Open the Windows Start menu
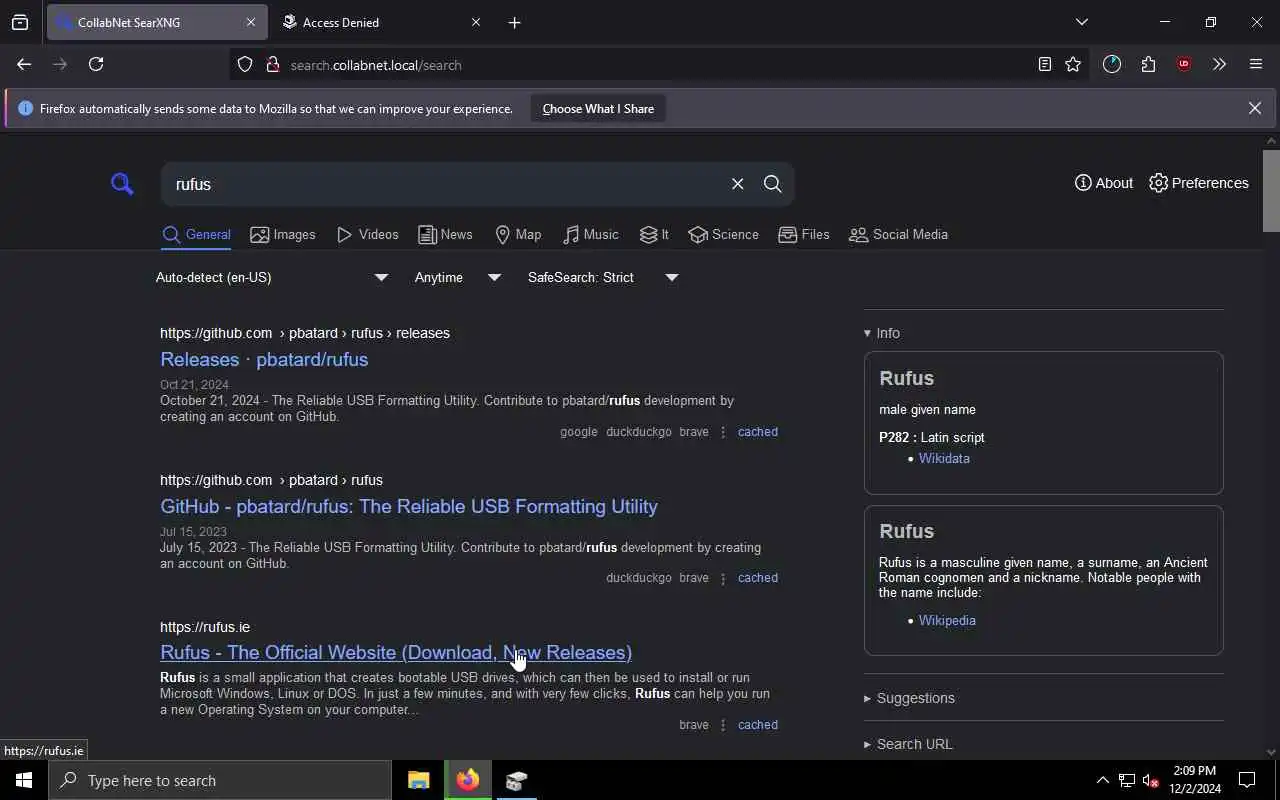The image size is (1280, 800). 24,780
